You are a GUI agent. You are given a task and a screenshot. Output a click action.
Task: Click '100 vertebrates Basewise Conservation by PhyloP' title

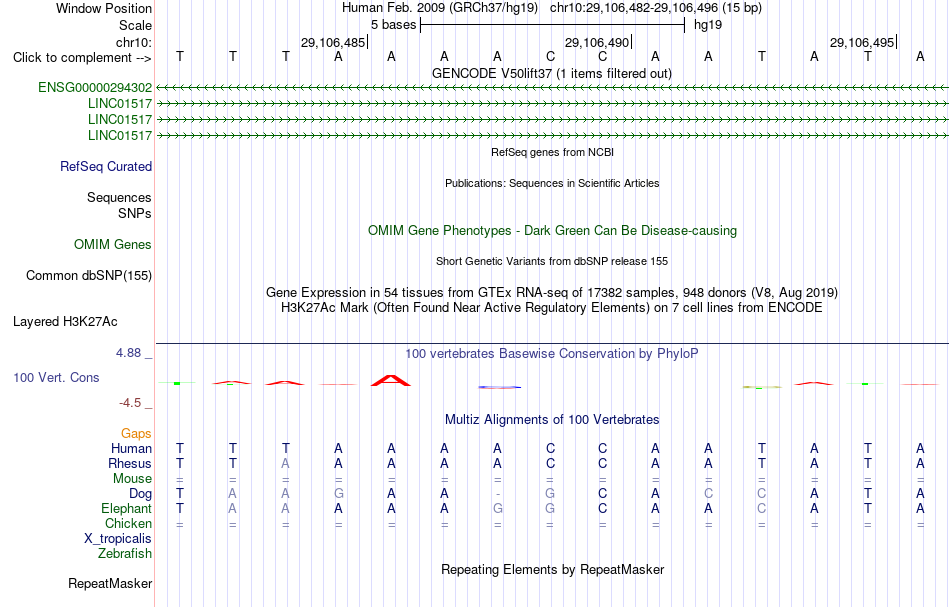(x=552, y=353)
